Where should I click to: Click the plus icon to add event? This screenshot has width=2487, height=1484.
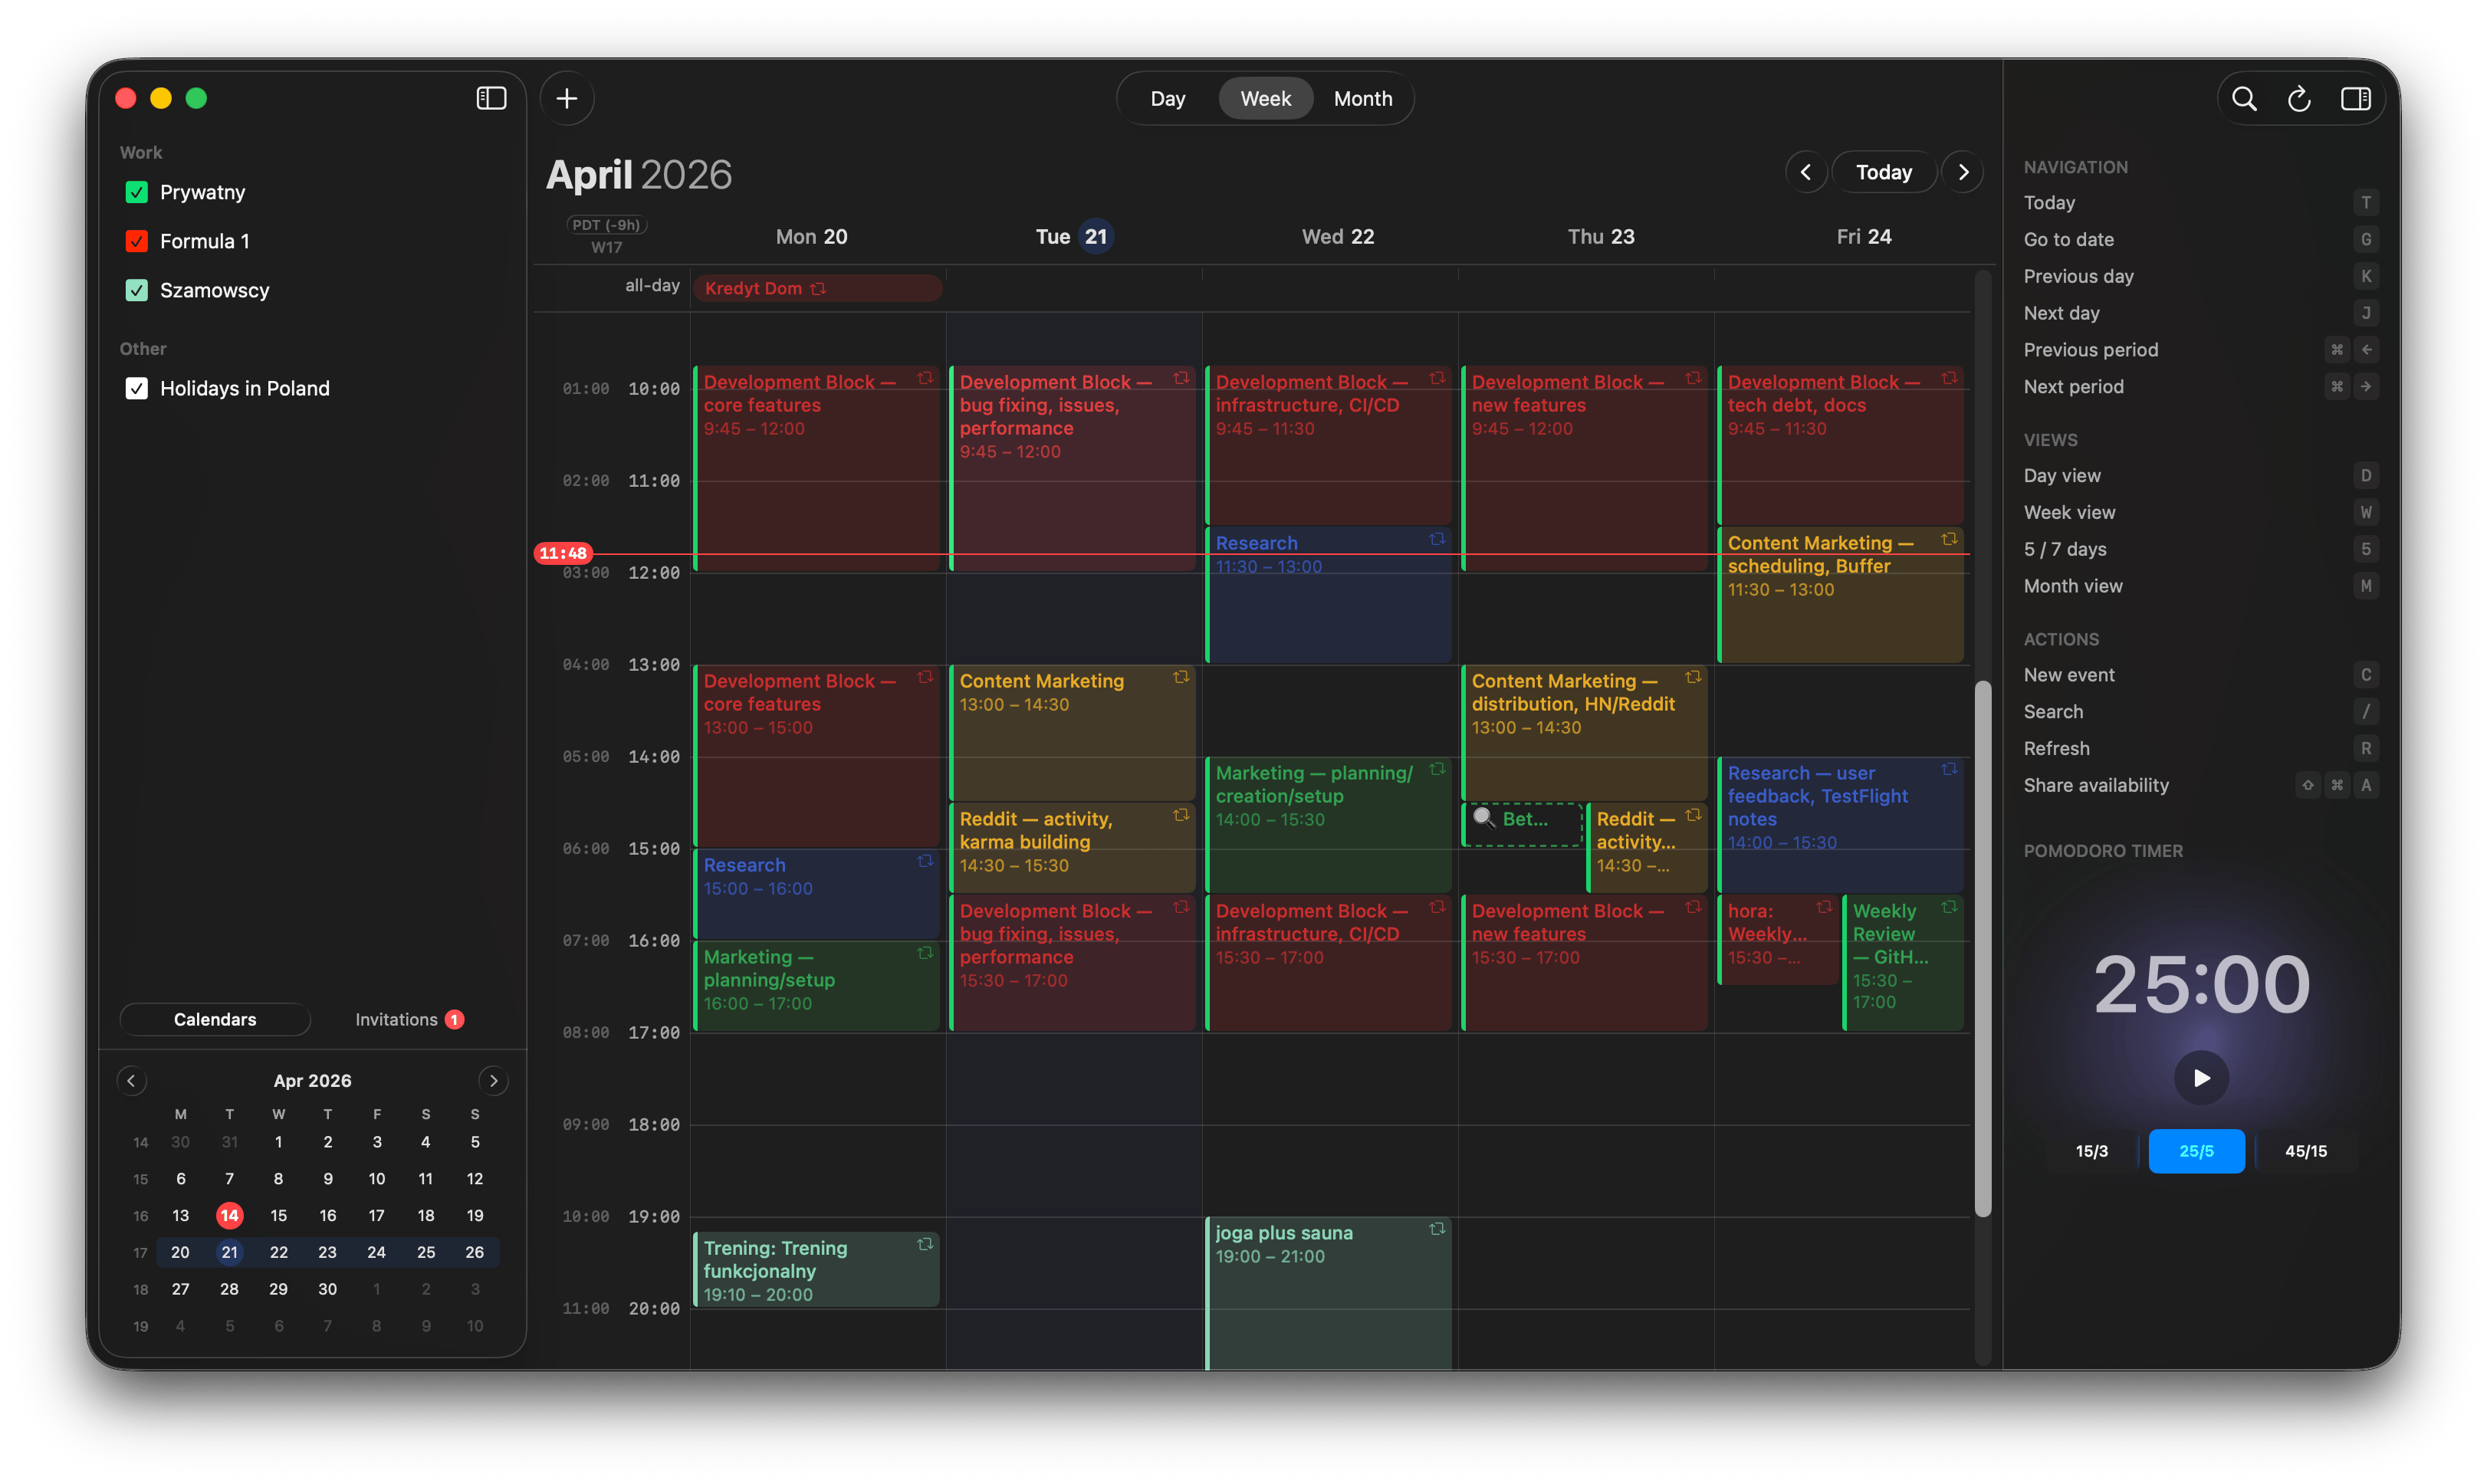coord(567,98)
